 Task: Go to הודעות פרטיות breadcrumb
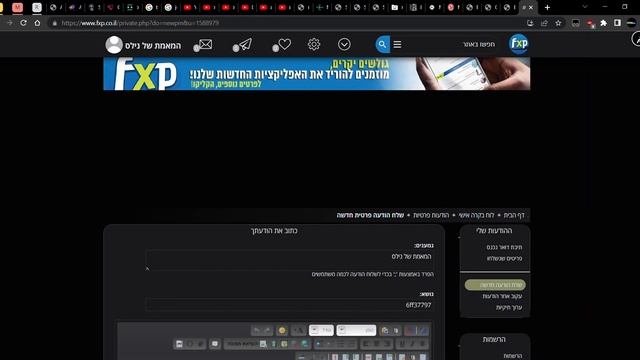point(431,215)
